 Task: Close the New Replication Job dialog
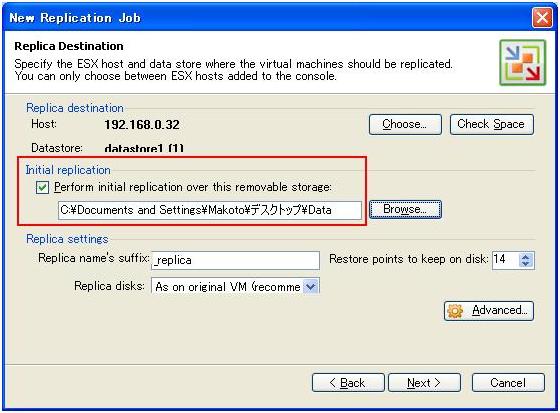point(542,18)
